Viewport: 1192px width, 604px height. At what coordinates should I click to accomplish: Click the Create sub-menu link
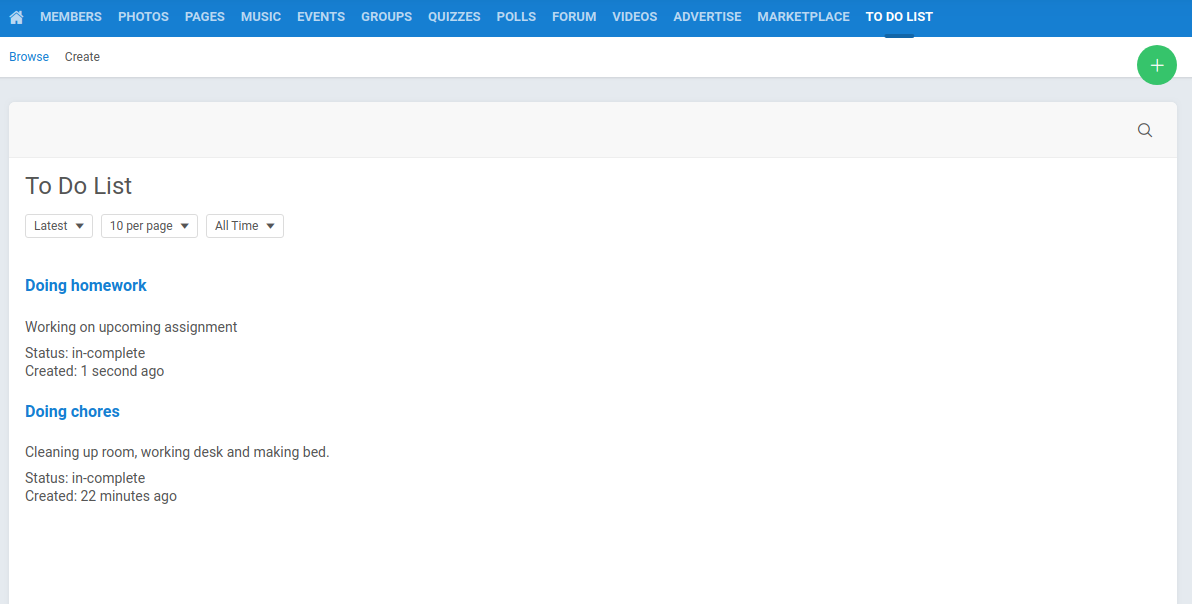tap(82, 57)
